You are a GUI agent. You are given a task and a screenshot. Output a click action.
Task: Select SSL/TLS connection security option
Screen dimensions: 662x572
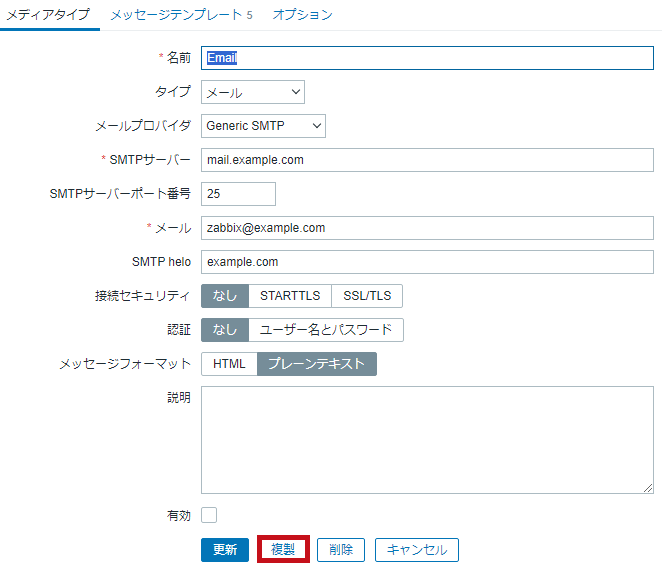pyautogui.click(x=367, y=296)
